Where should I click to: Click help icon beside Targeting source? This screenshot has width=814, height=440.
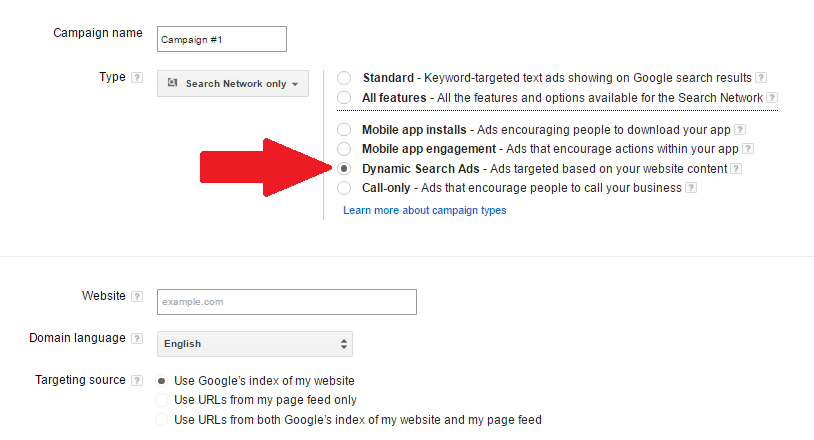pyautogui.click(x=137, y=380)
